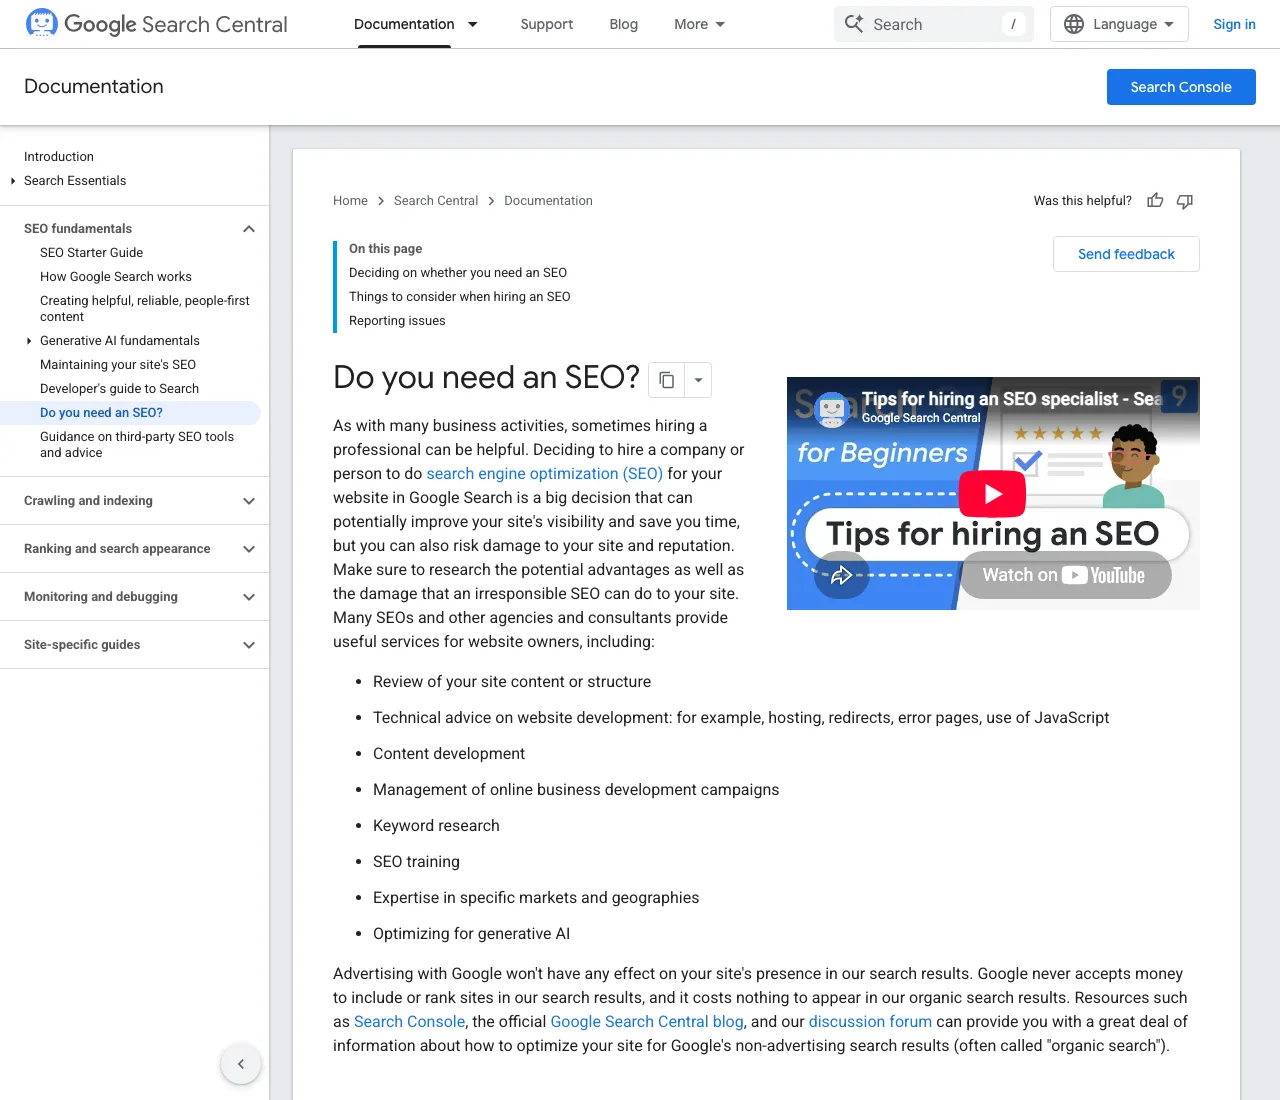Jump to Reporting issues section
The width and height of the screenshot is (1280, 1100).
coord(397,321)
